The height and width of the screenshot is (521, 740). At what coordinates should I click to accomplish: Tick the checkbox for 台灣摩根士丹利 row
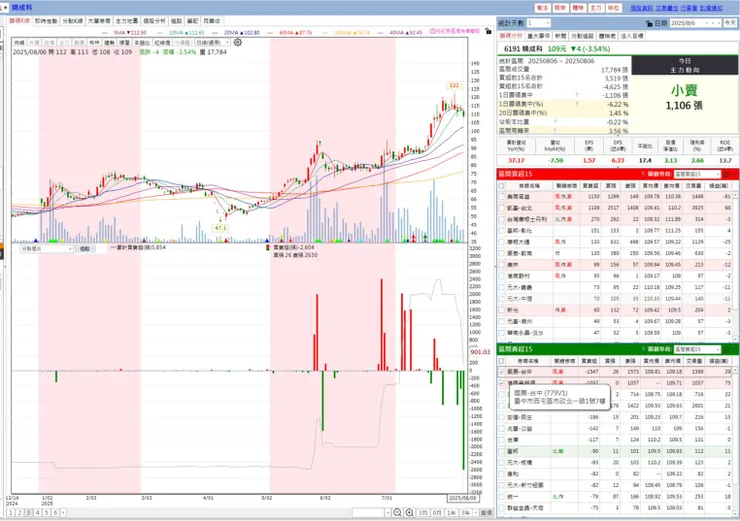click(502, 219)
